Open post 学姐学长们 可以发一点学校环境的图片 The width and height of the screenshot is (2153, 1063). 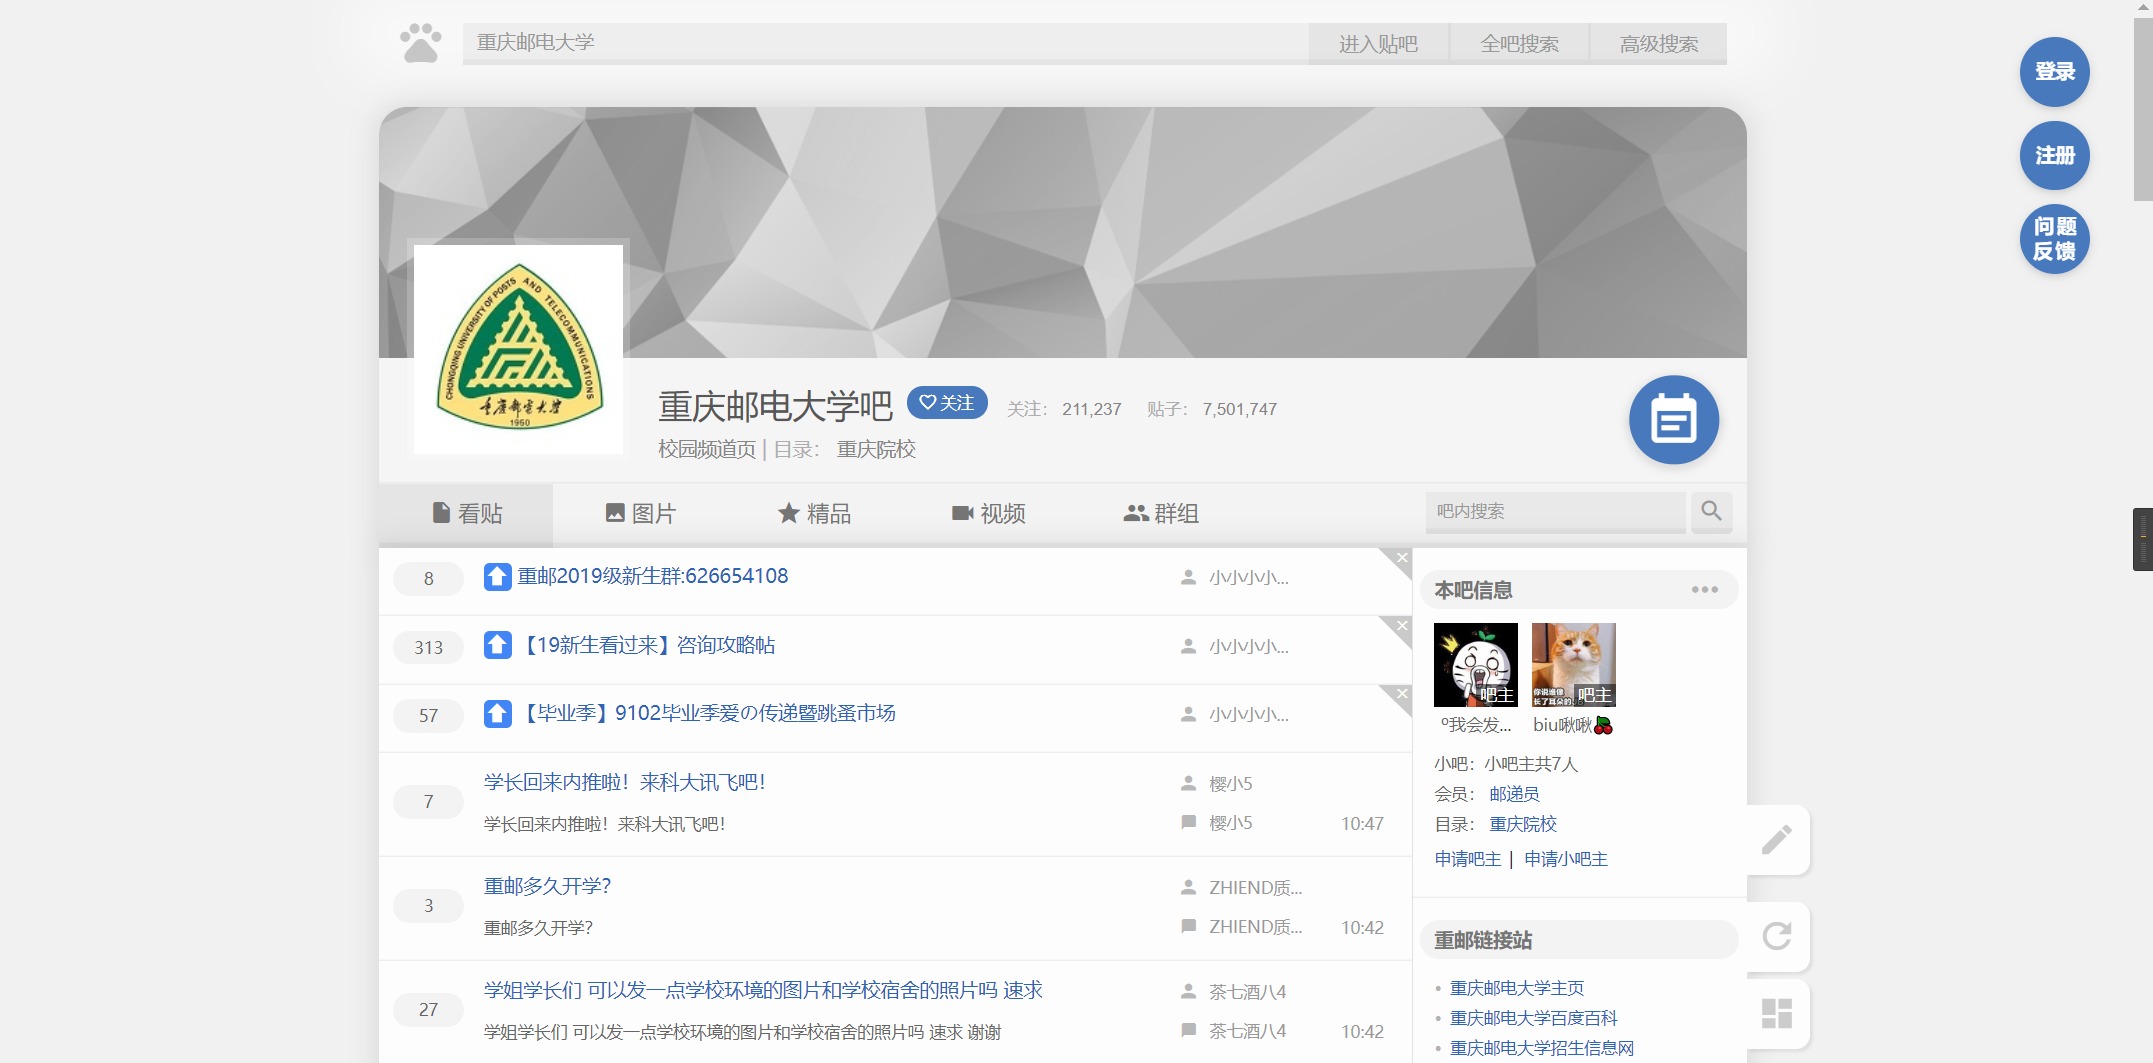[x=763, y=990]
